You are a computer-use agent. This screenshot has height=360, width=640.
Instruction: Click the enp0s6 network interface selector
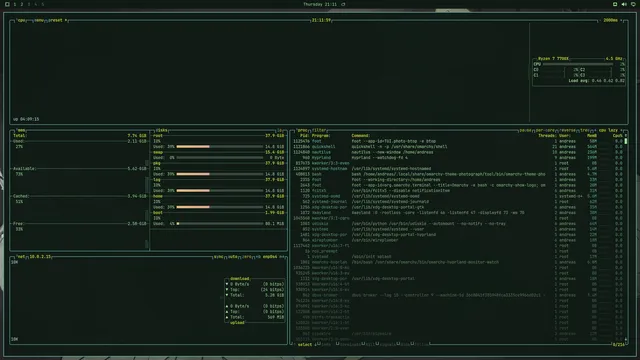270,257
